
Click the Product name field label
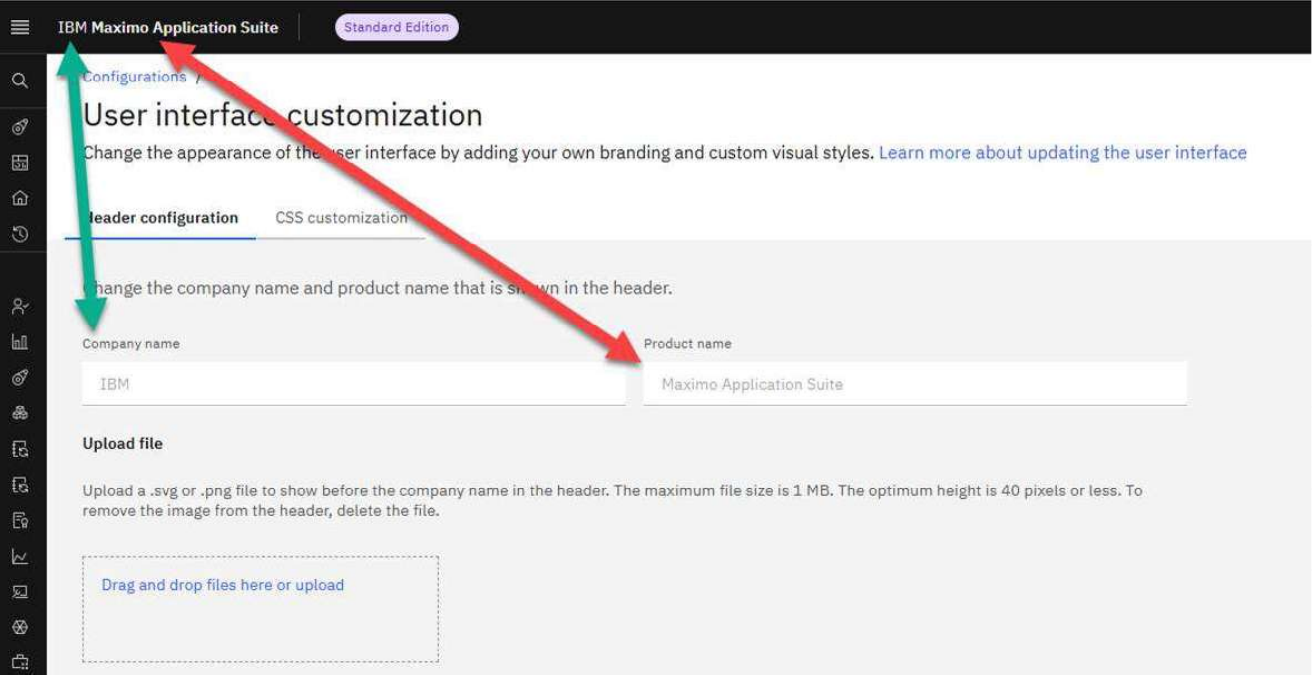coord(687,344)
